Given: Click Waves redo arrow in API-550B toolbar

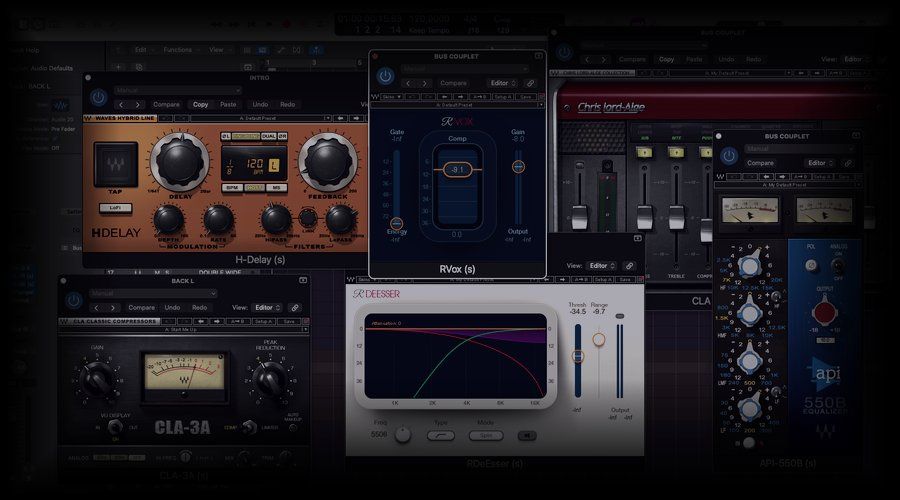Looking at the screenshot, I should 782,177.
